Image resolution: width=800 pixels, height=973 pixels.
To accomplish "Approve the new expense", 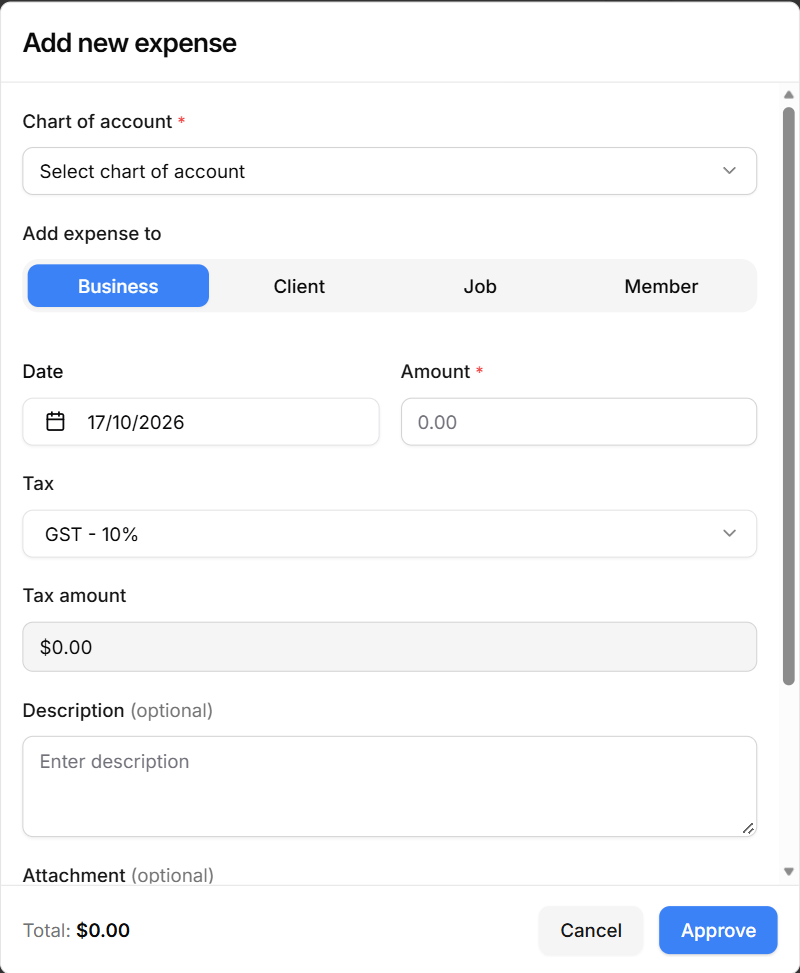I will click(718, 930).
